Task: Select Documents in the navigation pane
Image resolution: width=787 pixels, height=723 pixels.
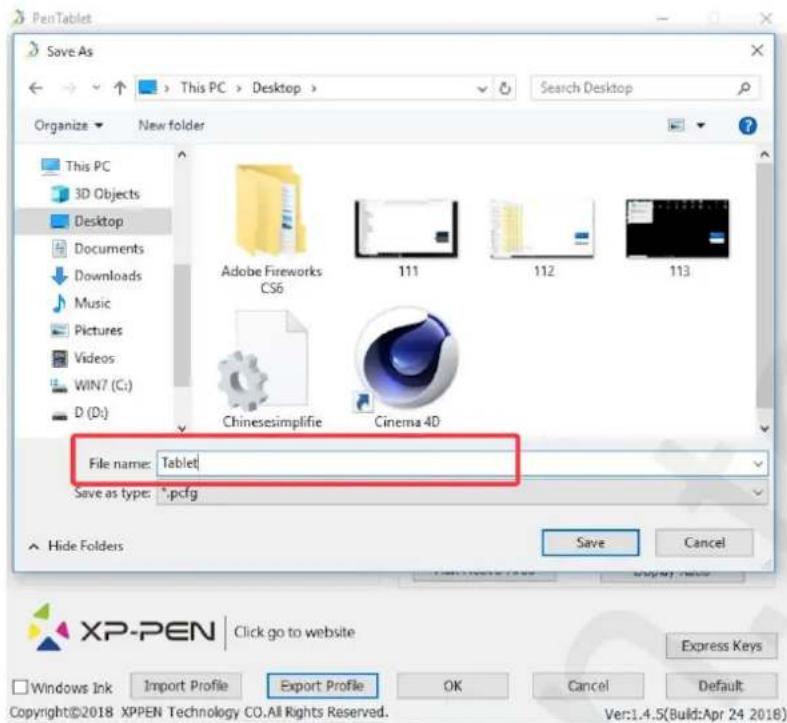Action: tap(98, 249)
